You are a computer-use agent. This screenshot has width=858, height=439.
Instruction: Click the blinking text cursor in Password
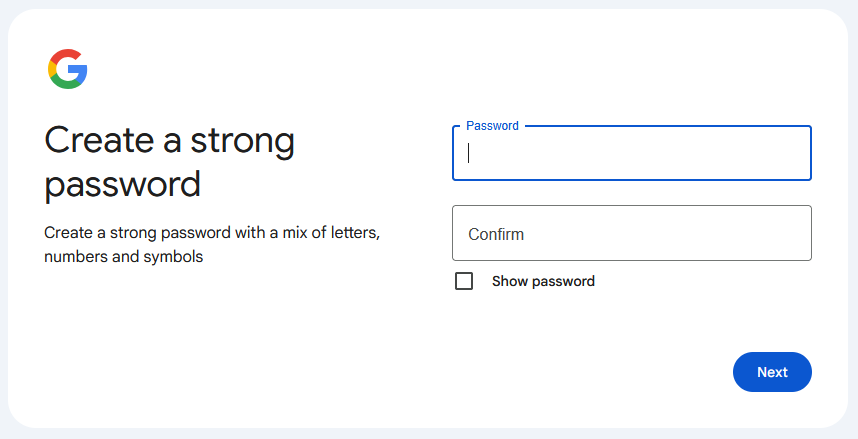coord(468,153)
